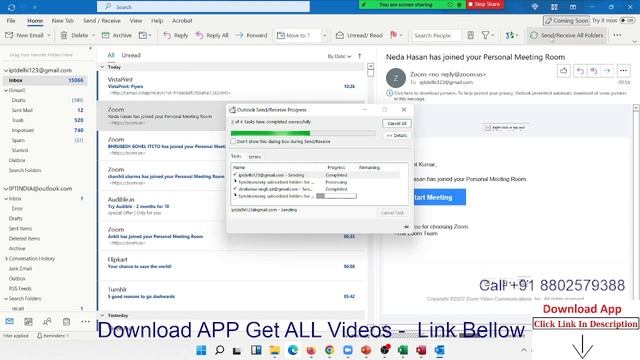Open the Acrobat tab
640x360 pixels.
click(182, 20)
